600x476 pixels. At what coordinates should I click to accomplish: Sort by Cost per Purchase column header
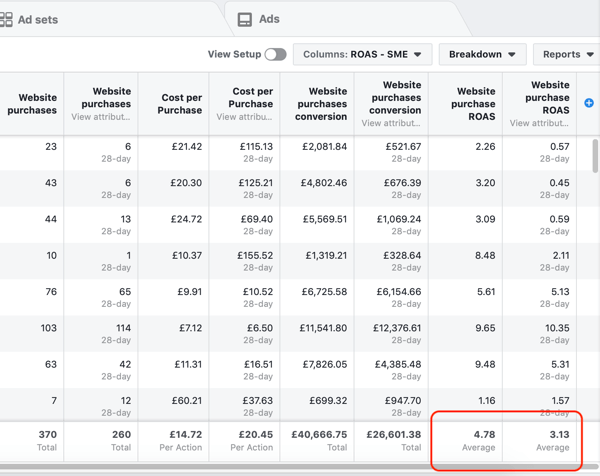coord(180,103)
